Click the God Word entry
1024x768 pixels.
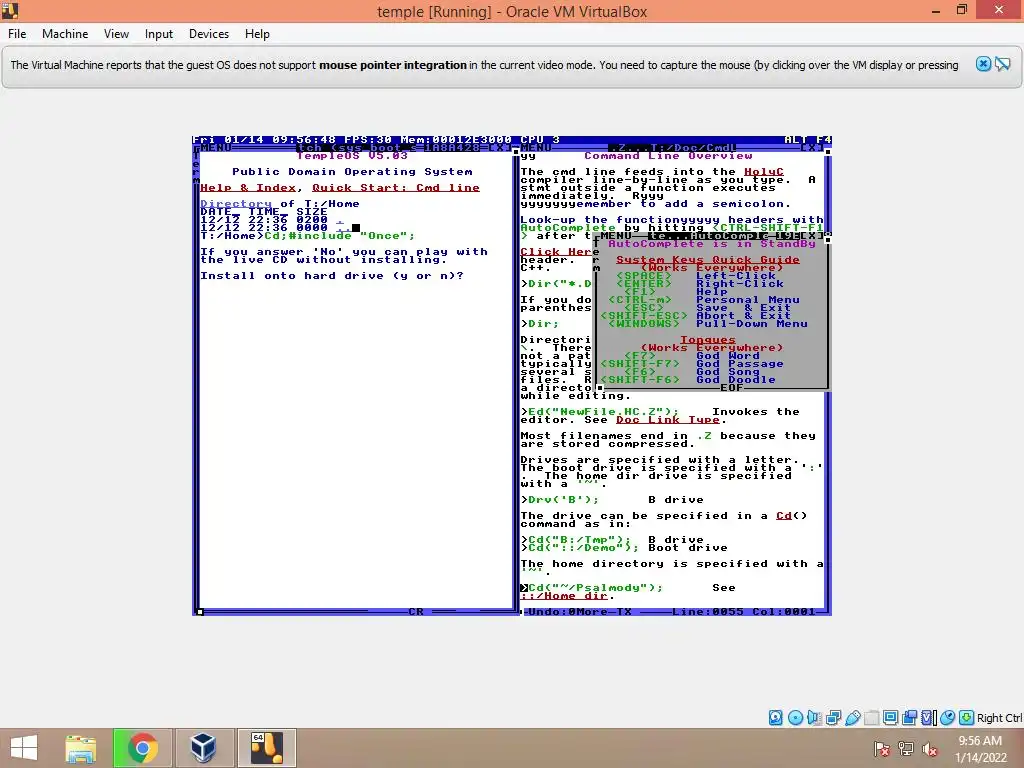click(728, 356)
